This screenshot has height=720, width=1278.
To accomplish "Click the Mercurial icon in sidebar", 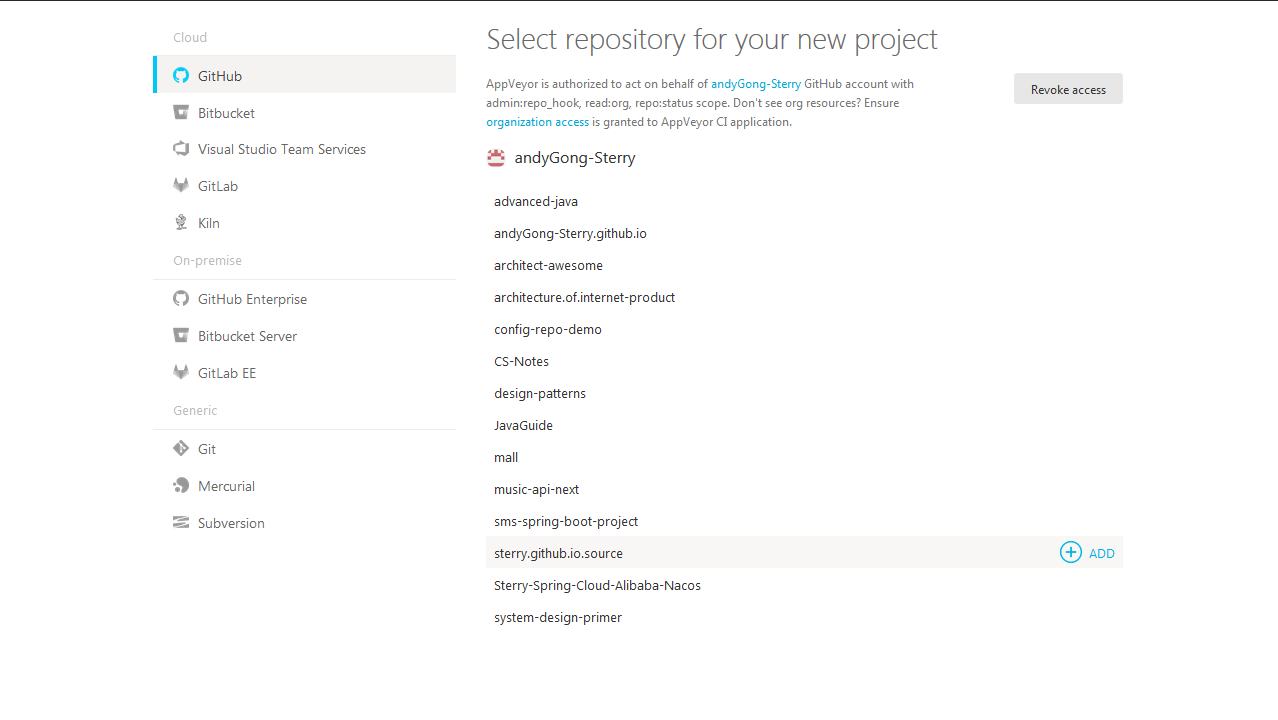I will (181, 485).
